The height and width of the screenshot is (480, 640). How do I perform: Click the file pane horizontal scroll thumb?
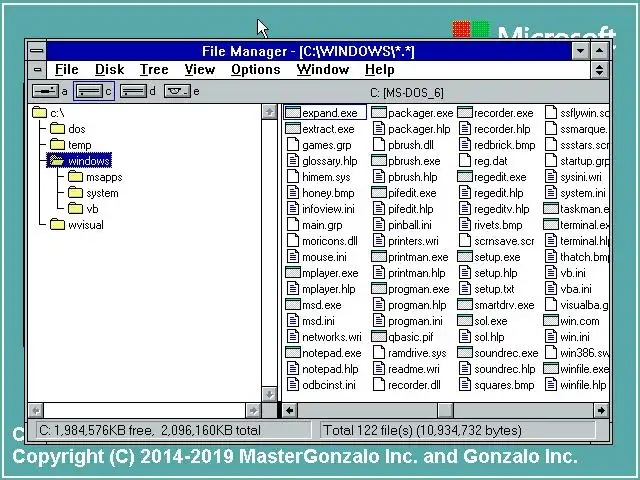446,410
